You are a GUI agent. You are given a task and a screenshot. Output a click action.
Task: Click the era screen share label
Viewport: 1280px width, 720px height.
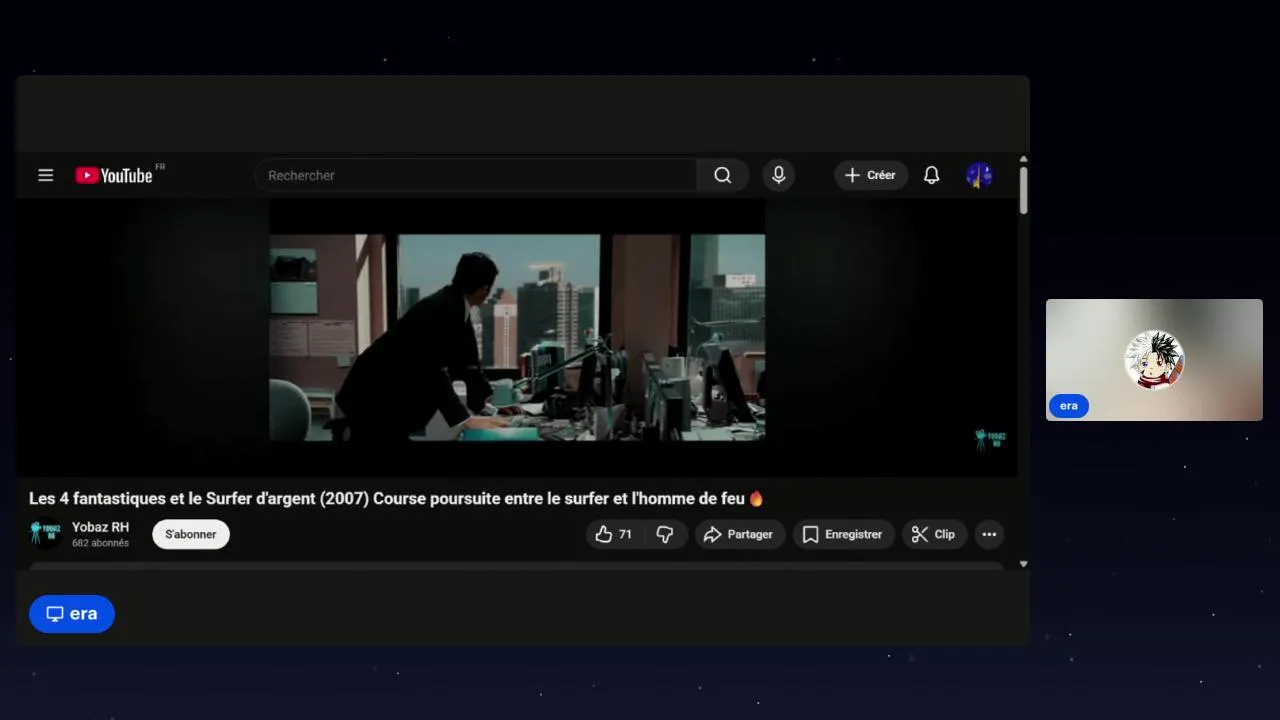click(72, 614)
